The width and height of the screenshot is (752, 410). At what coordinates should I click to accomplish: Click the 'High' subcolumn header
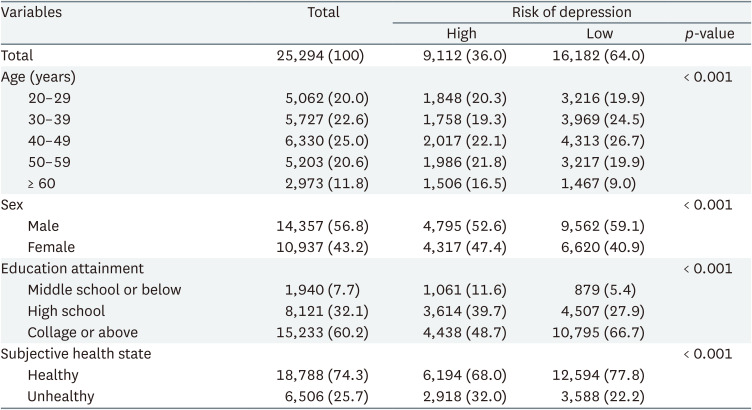pyautogui.click(x=465, y=34)
